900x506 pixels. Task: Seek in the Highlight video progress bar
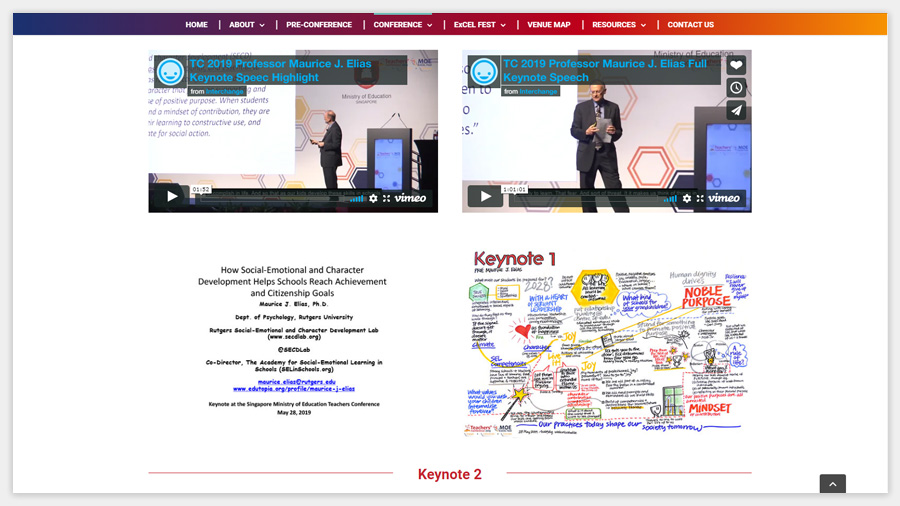271,199
